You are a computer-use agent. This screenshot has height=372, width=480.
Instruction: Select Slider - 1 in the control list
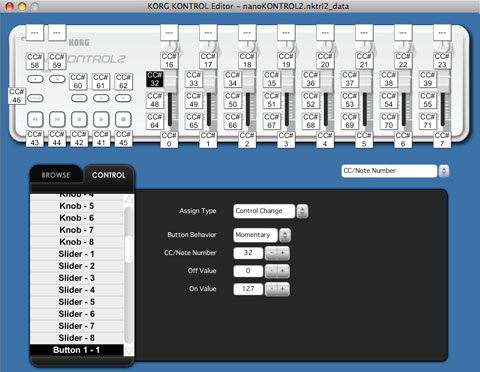pyautogui.click(x=77, y=254)
